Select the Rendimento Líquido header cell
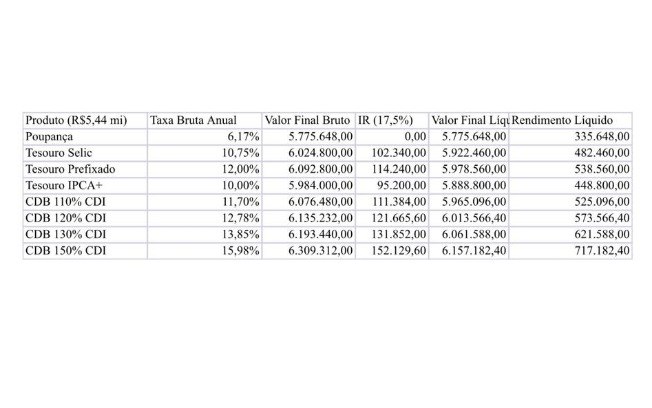 (x=570, y=121)
